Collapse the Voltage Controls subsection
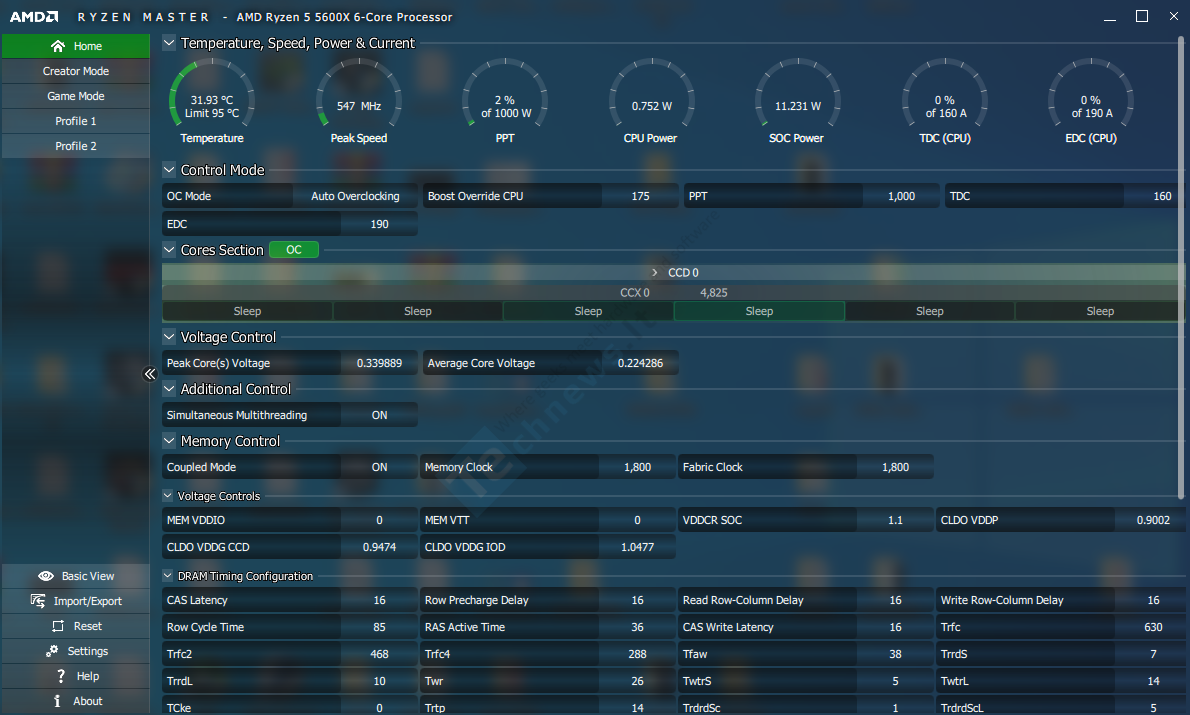The image size is (1190, 715). click(168, 496)
